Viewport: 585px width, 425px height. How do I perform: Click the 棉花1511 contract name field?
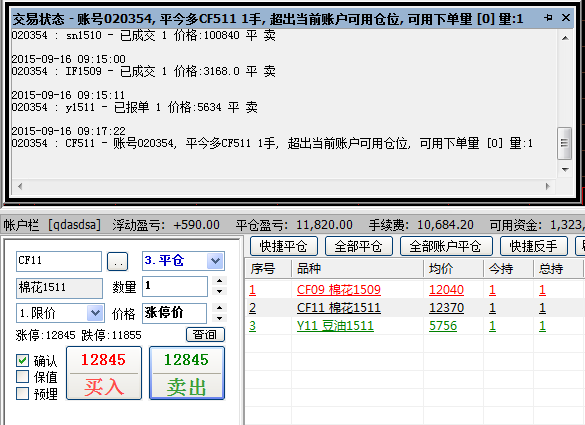(x=59, y=288)
